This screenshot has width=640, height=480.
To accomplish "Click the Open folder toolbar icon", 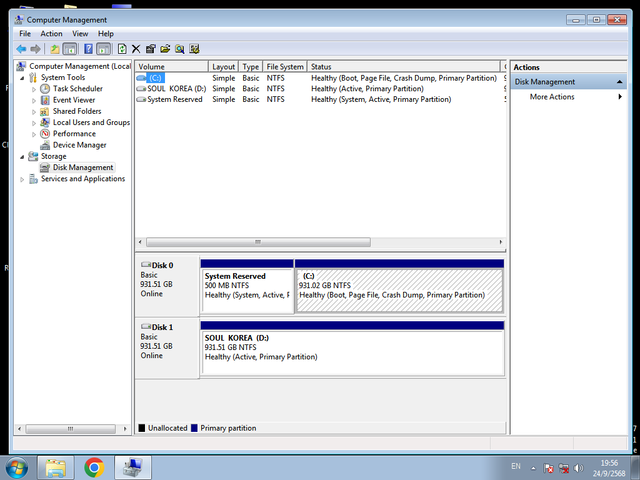I will pyautogui.click(x=165, y=49).
